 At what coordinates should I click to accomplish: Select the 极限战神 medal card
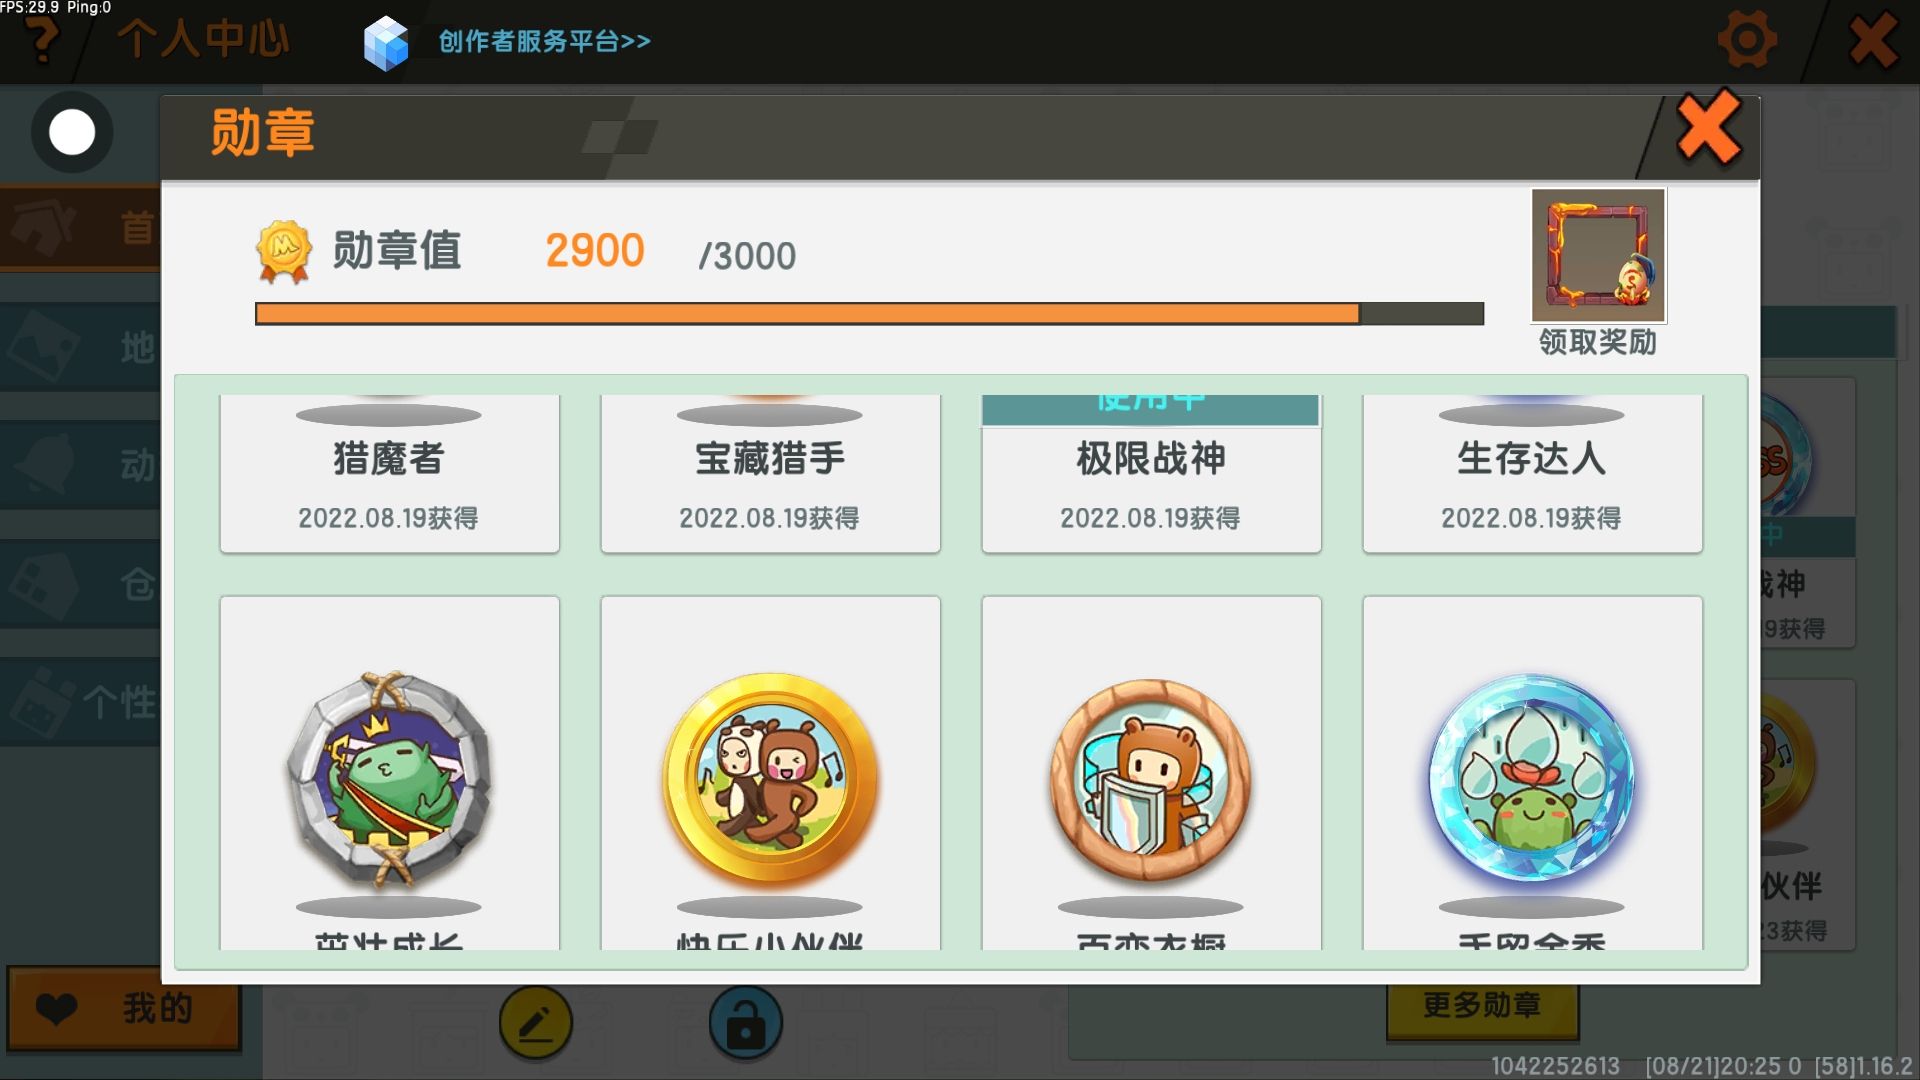(1151, 473)
